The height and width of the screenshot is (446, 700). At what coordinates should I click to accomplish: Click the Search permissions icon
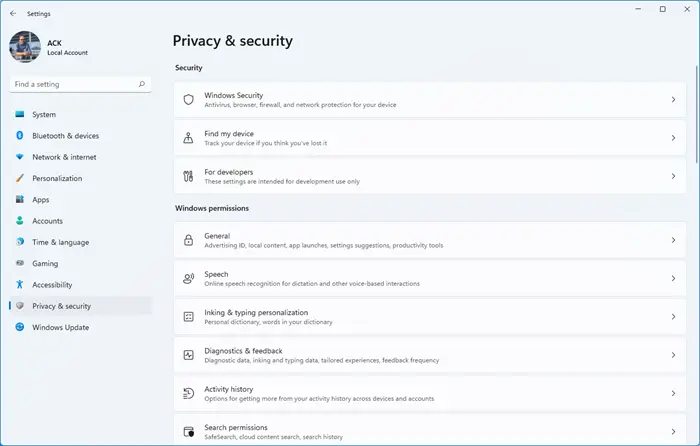coord(188,432)
